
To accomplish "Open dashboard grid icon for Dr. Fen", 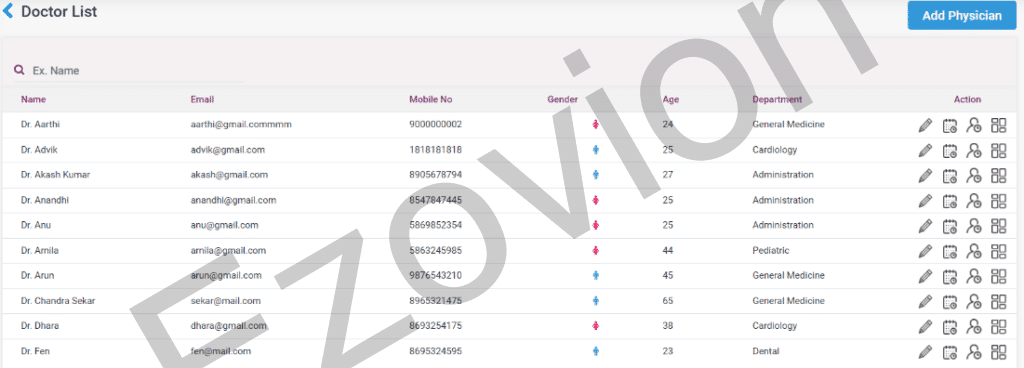I will click(x=999, y=352).
